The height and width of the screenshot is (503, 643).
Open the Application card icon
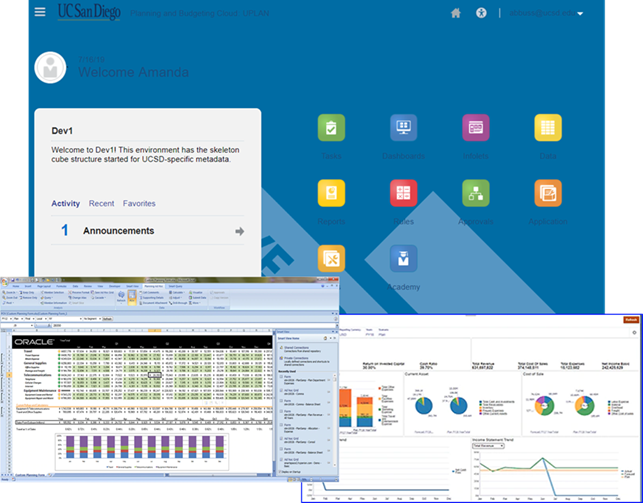[548, 193]
